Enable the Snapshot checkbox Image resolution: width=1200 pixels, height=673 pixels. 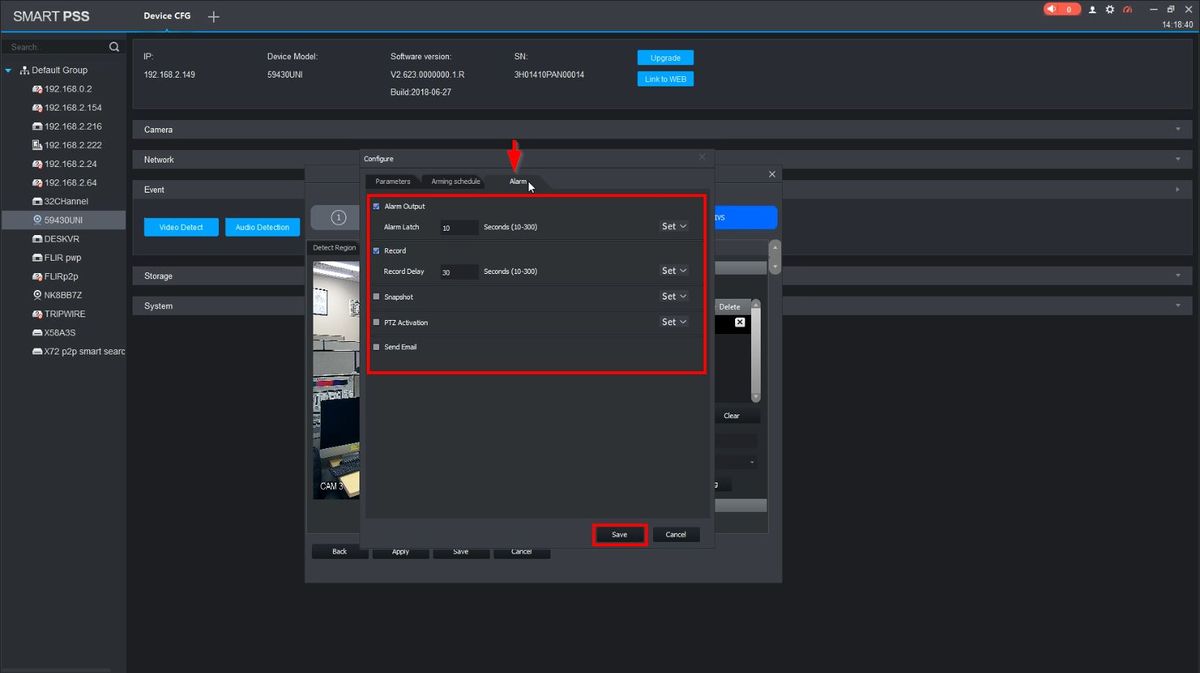pyautogui.click(x=376, y=297)
